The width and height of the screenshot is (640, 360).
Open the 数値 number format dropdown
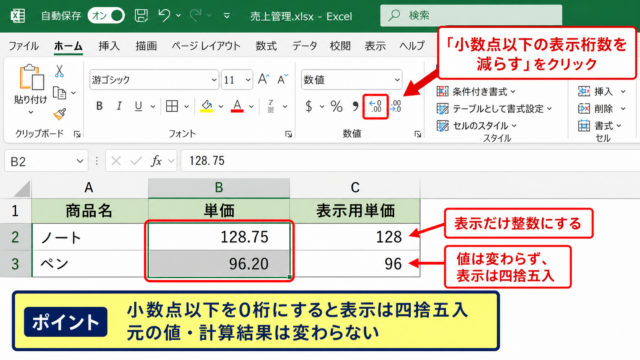[397, 80]
